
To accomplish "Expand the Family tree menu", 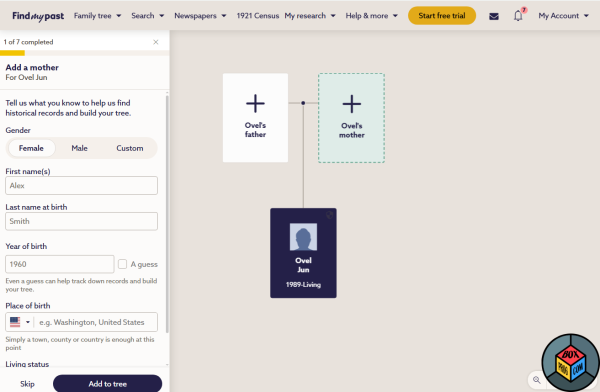I will [x=98, y=16].
